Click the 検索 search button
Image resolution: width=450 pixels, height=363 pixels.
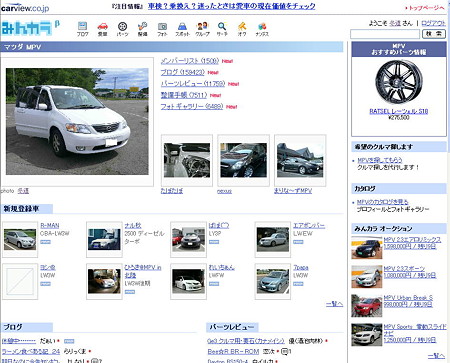coord(434,34)
